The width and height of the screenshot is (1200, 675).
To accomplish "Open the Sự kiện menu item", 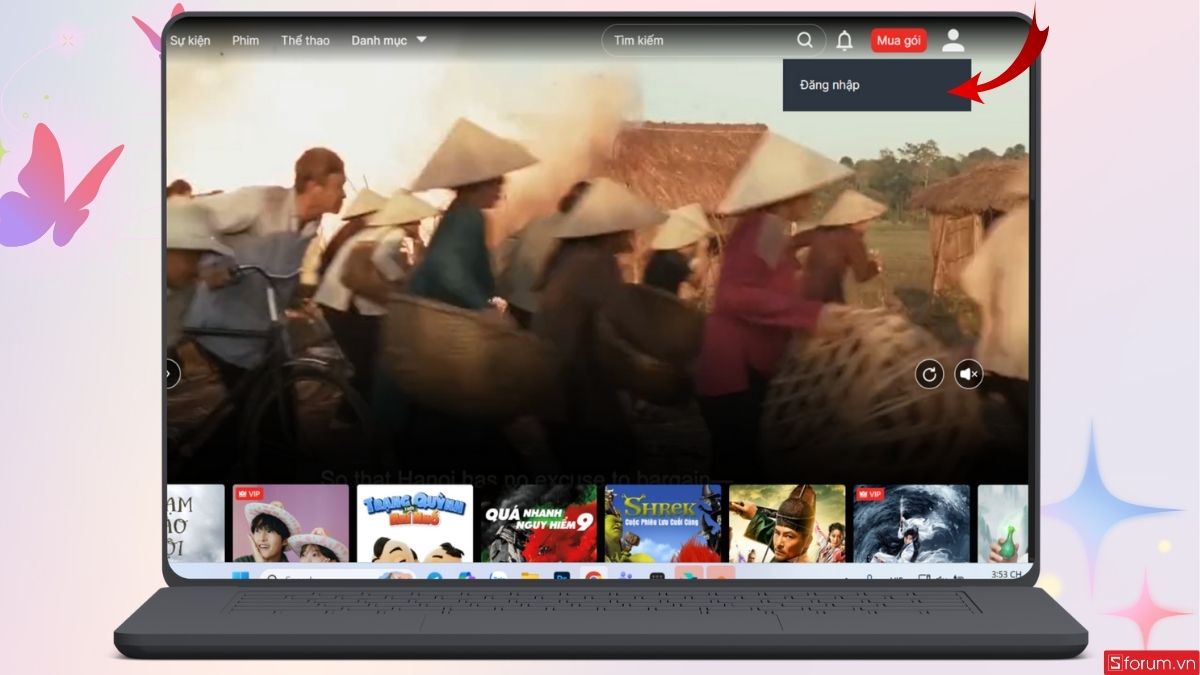I will coord(190,41).
